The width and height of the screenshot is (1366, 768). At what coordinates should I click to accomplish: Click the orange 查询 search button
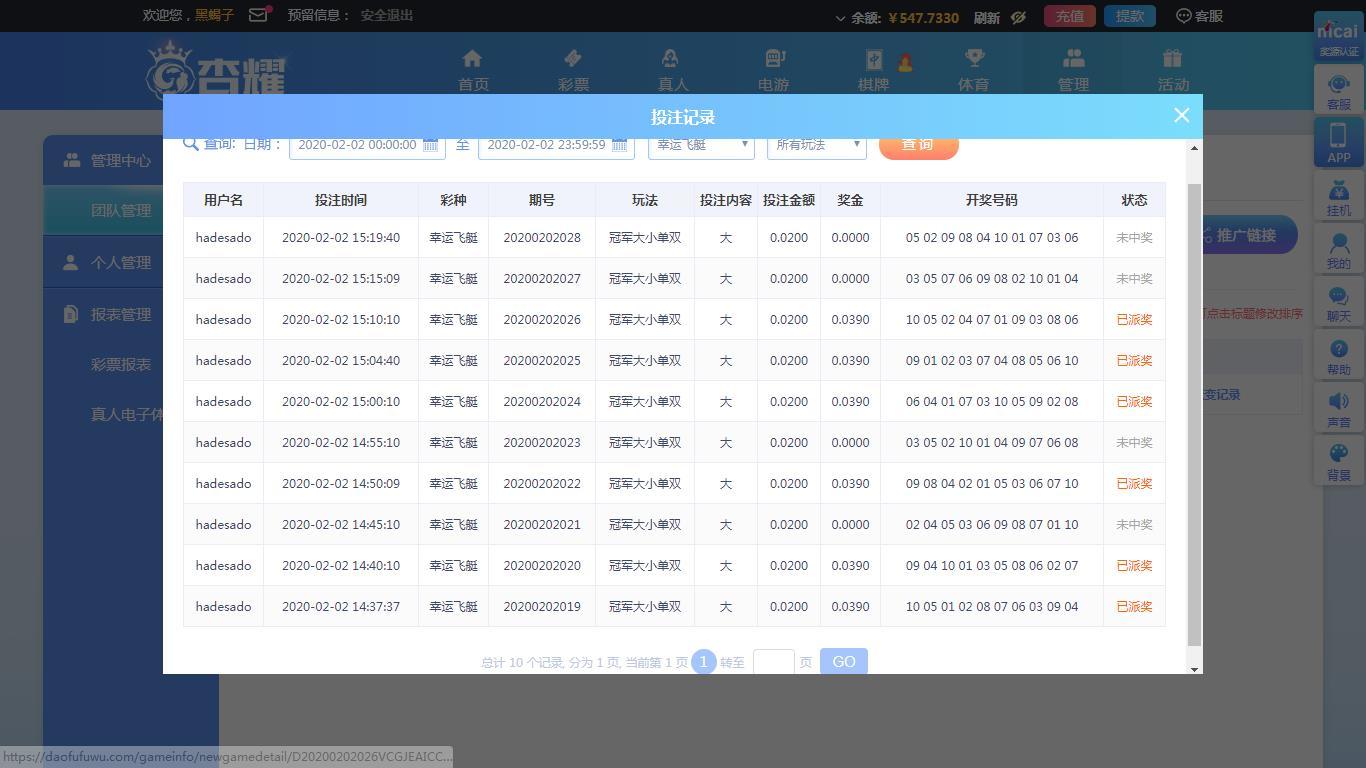[x=918, y=146]
